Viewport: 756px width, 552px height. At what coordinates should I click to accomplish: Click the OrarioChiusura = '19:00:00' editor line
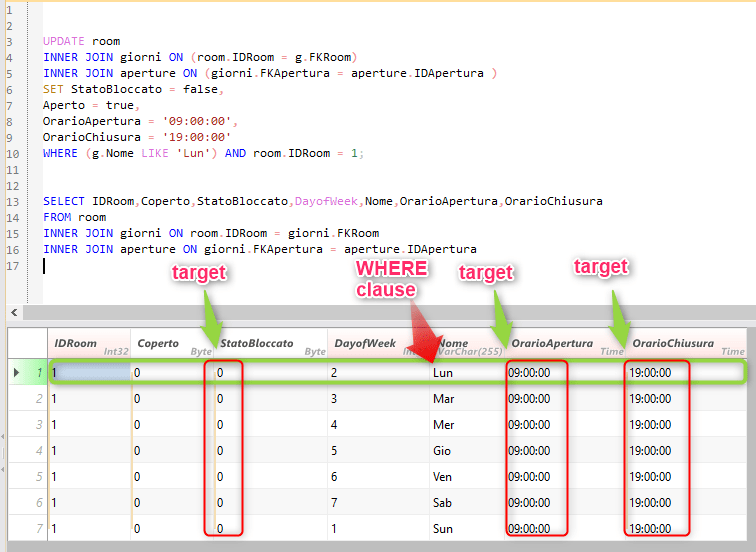(x=137, y=137)
